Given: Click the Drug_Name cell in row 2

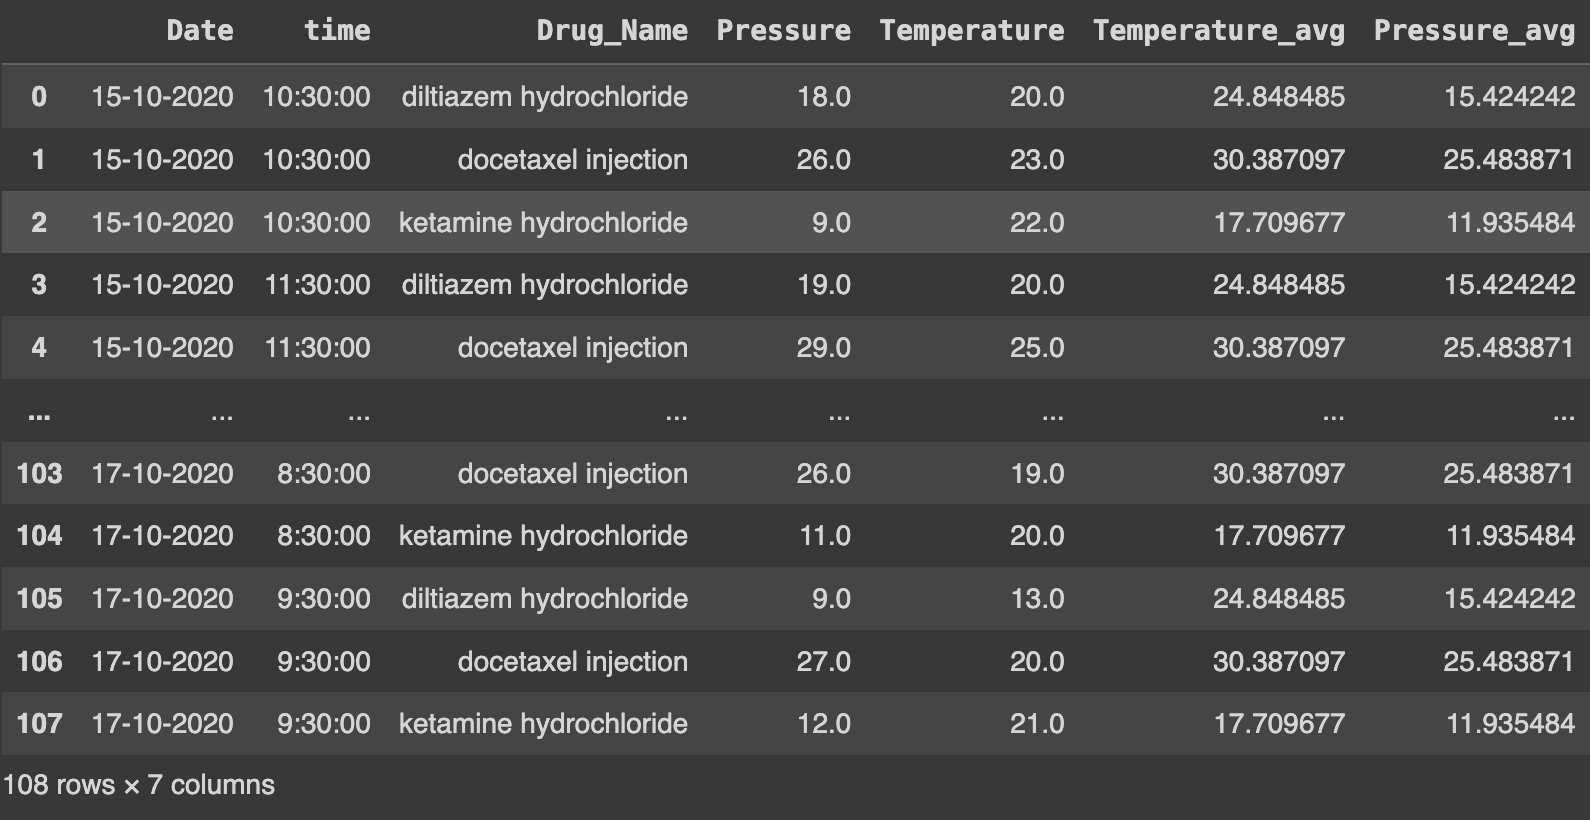Looking at the screenshot, I should (543, 223).
